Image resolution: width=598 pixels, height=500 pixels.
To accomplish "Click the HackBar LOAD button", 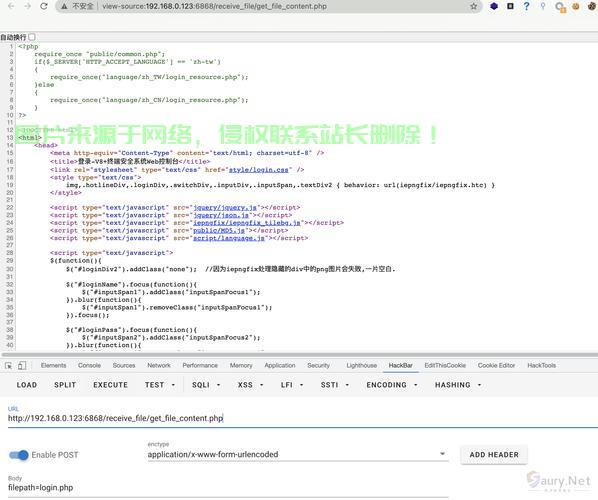I will click(27, 385).
